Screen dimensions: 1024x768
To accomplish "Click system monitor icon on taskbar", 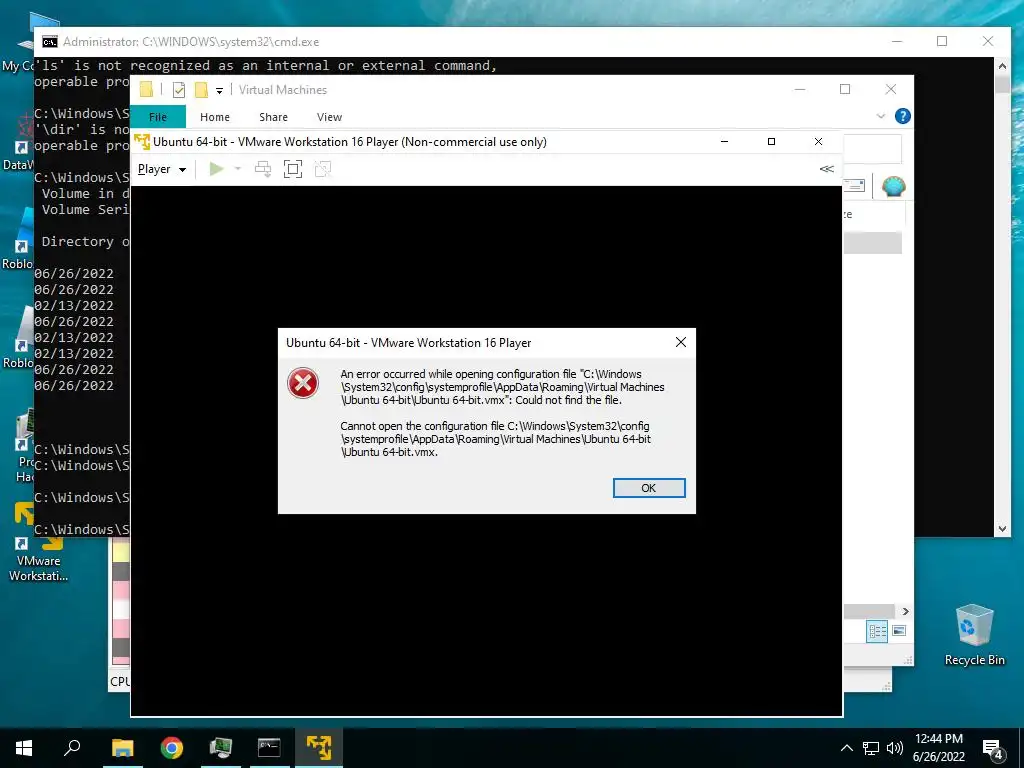I will [x=221, y=748].
